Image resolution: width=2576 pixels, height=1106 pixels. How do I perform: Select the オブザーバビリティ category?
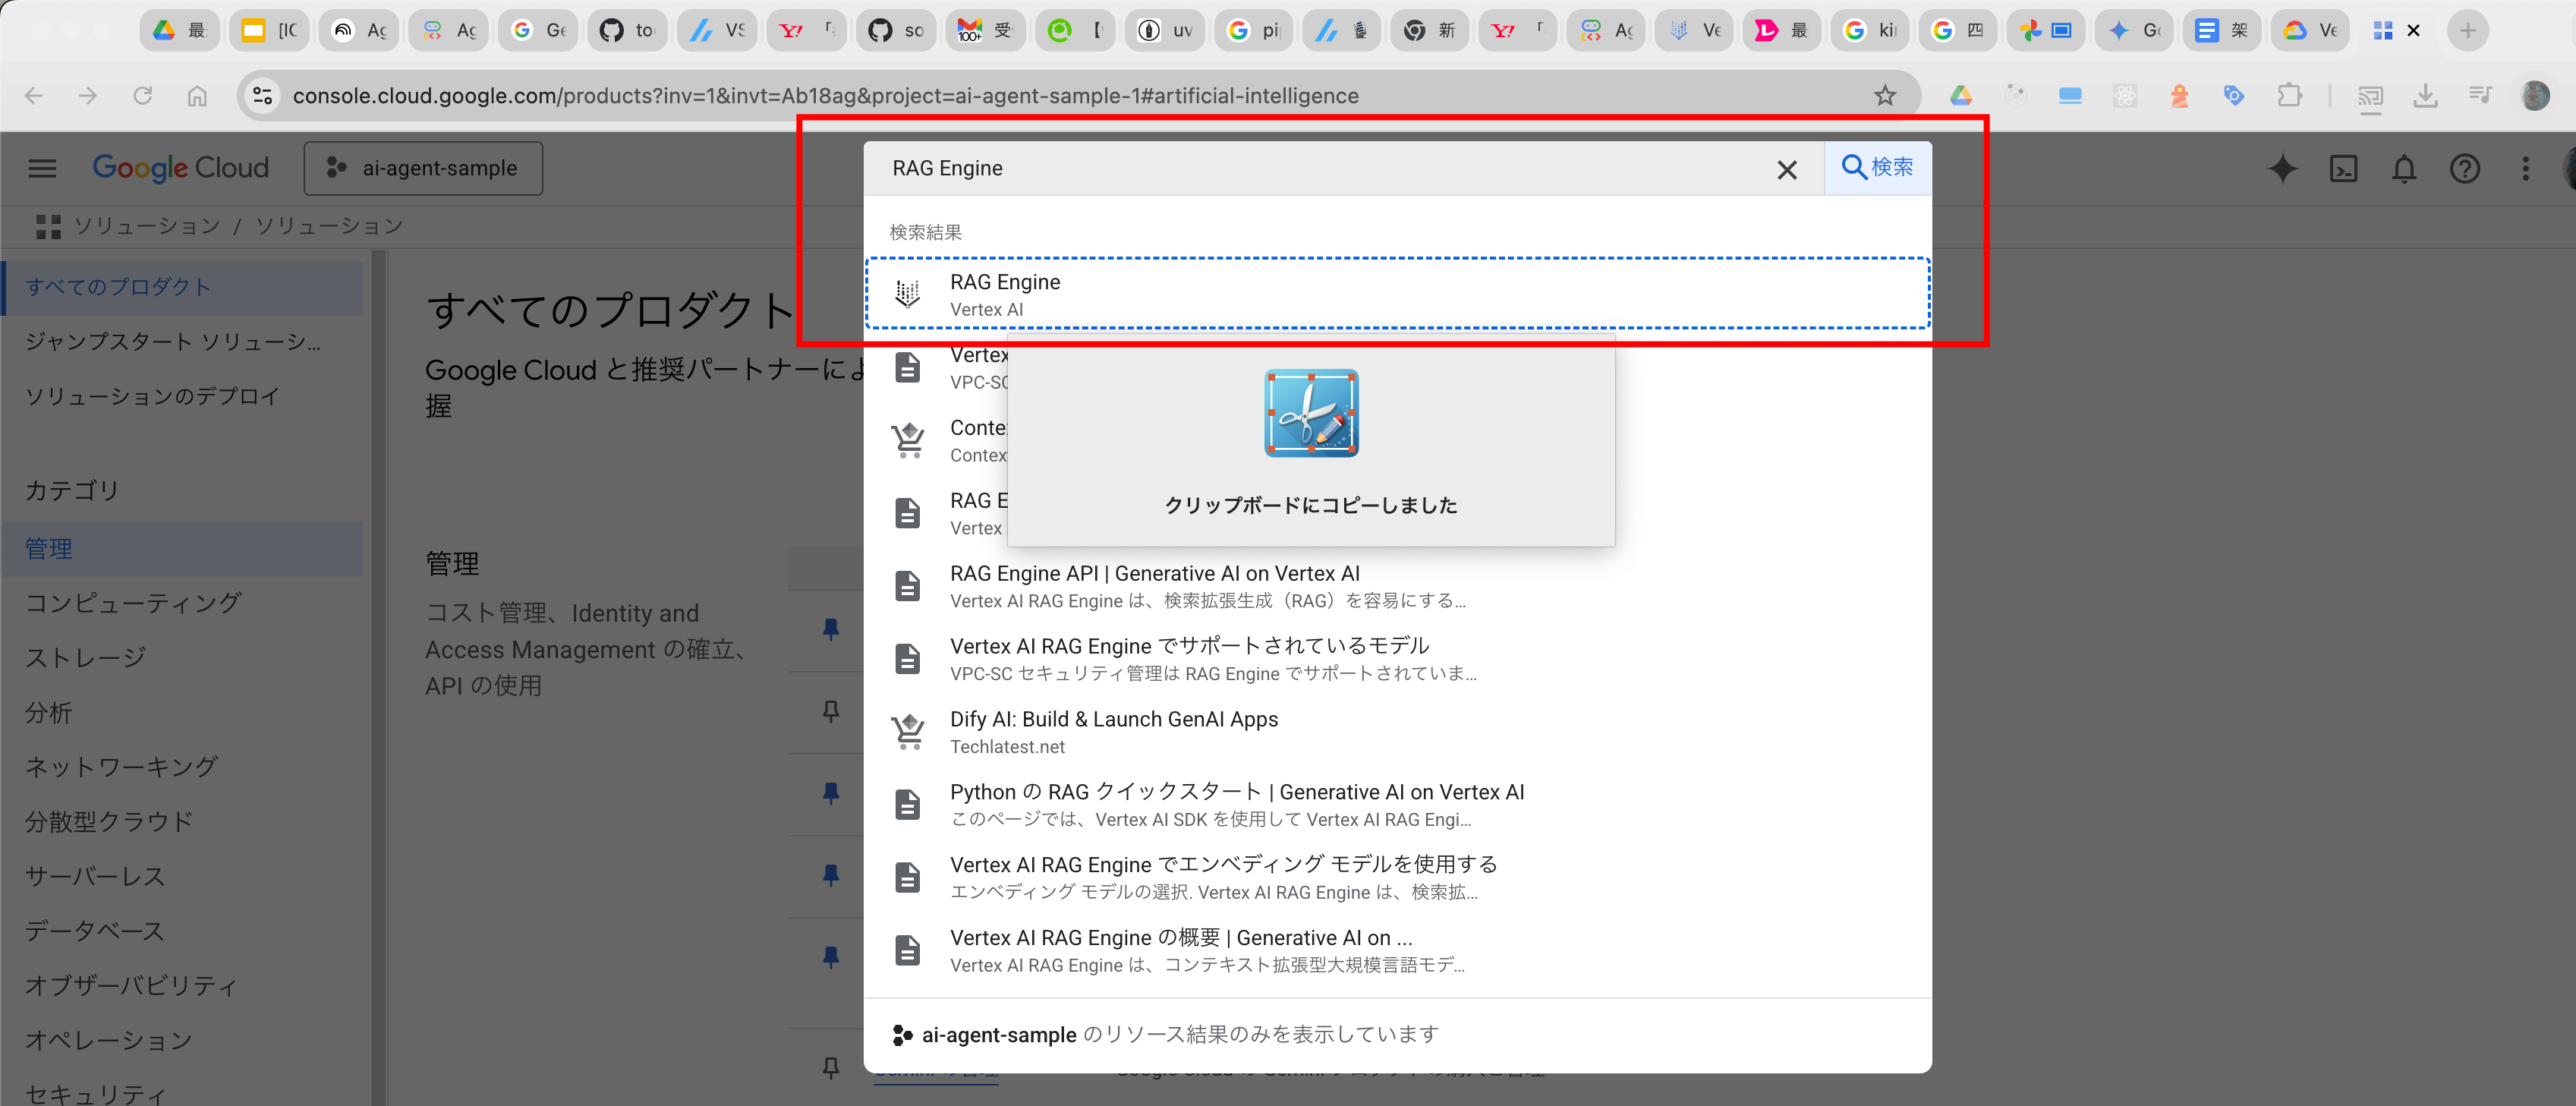coord(183,986)
